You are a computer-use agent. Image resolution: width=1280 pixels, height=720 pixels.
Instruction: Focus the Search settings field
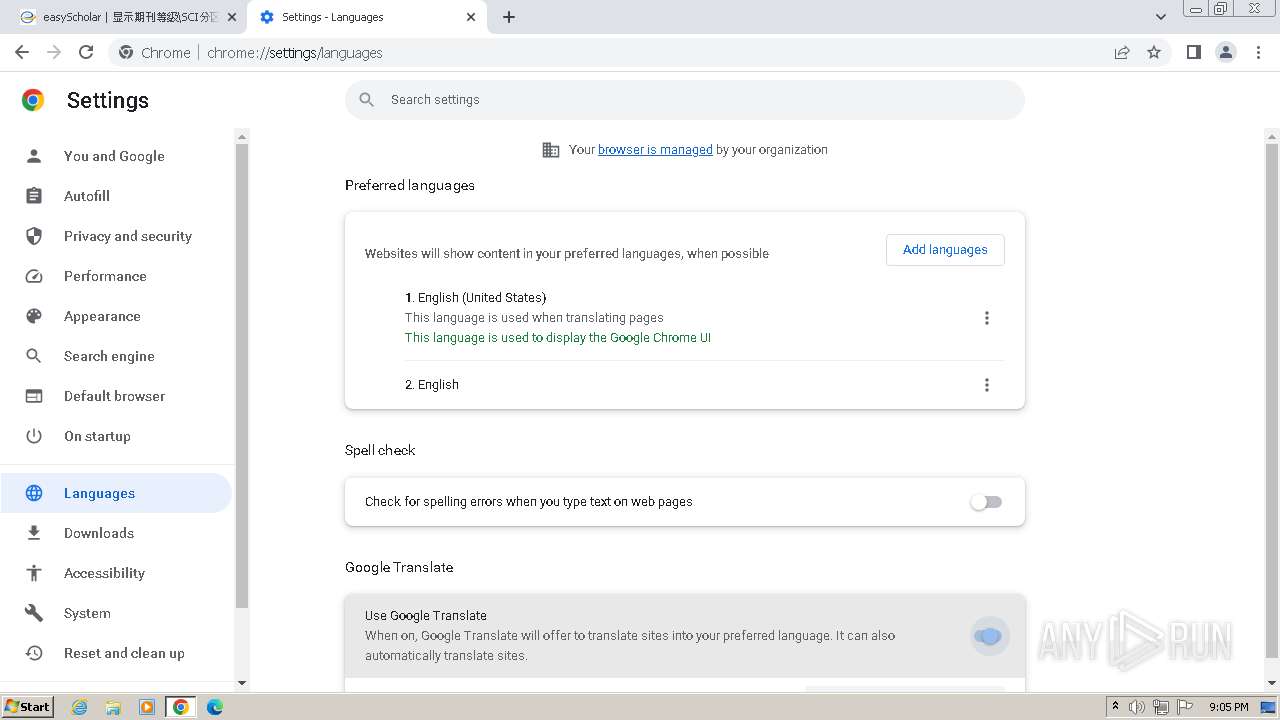685,100
